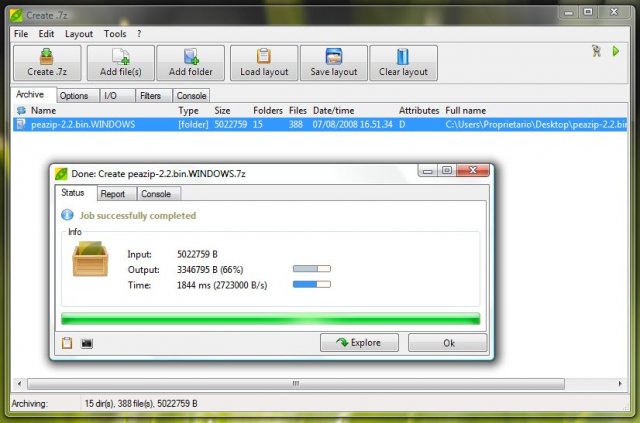Click the Attributes column header
Viewport: 640px width, 423px height.
pyautogui.click(x=419, y=111)
